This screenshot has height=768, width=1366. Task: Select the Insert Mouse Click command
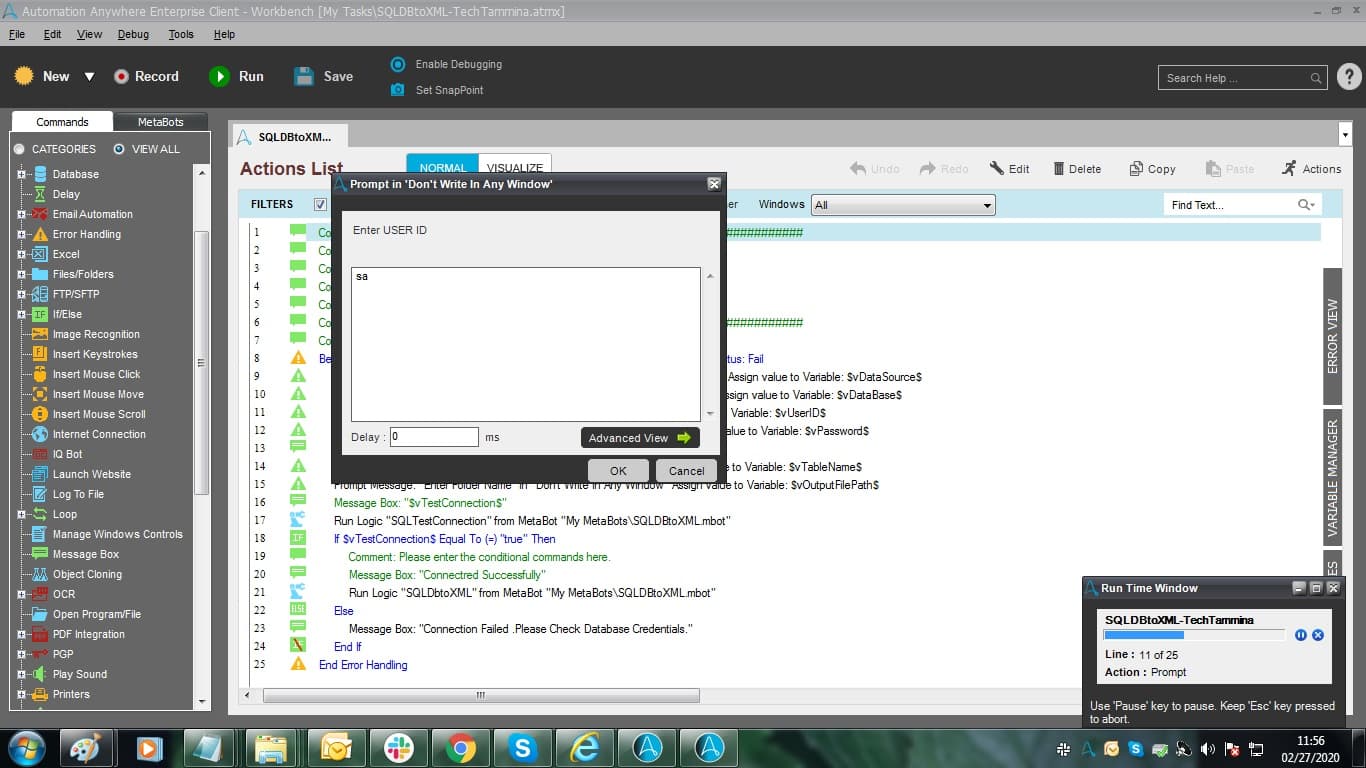tap(96, 374)
